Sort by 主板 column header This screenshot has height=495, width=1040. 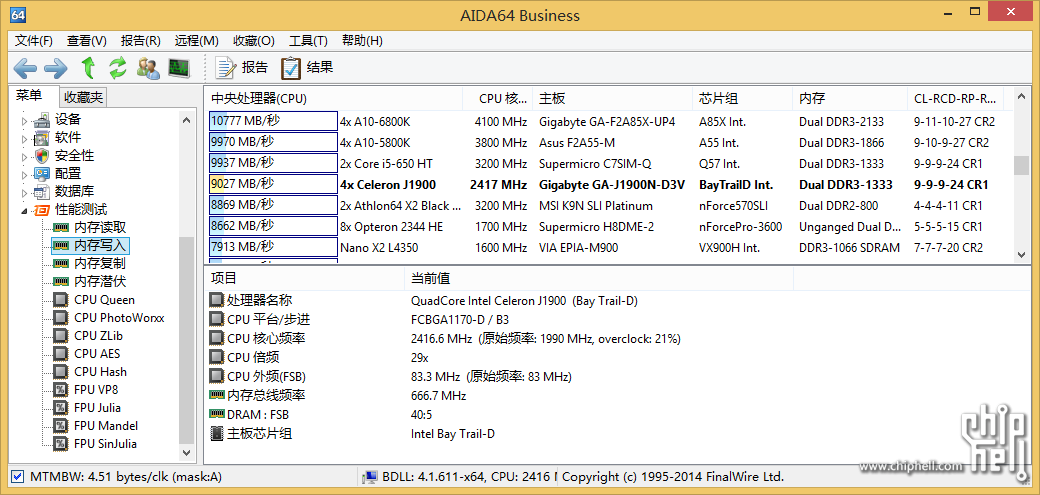(612, 99)
